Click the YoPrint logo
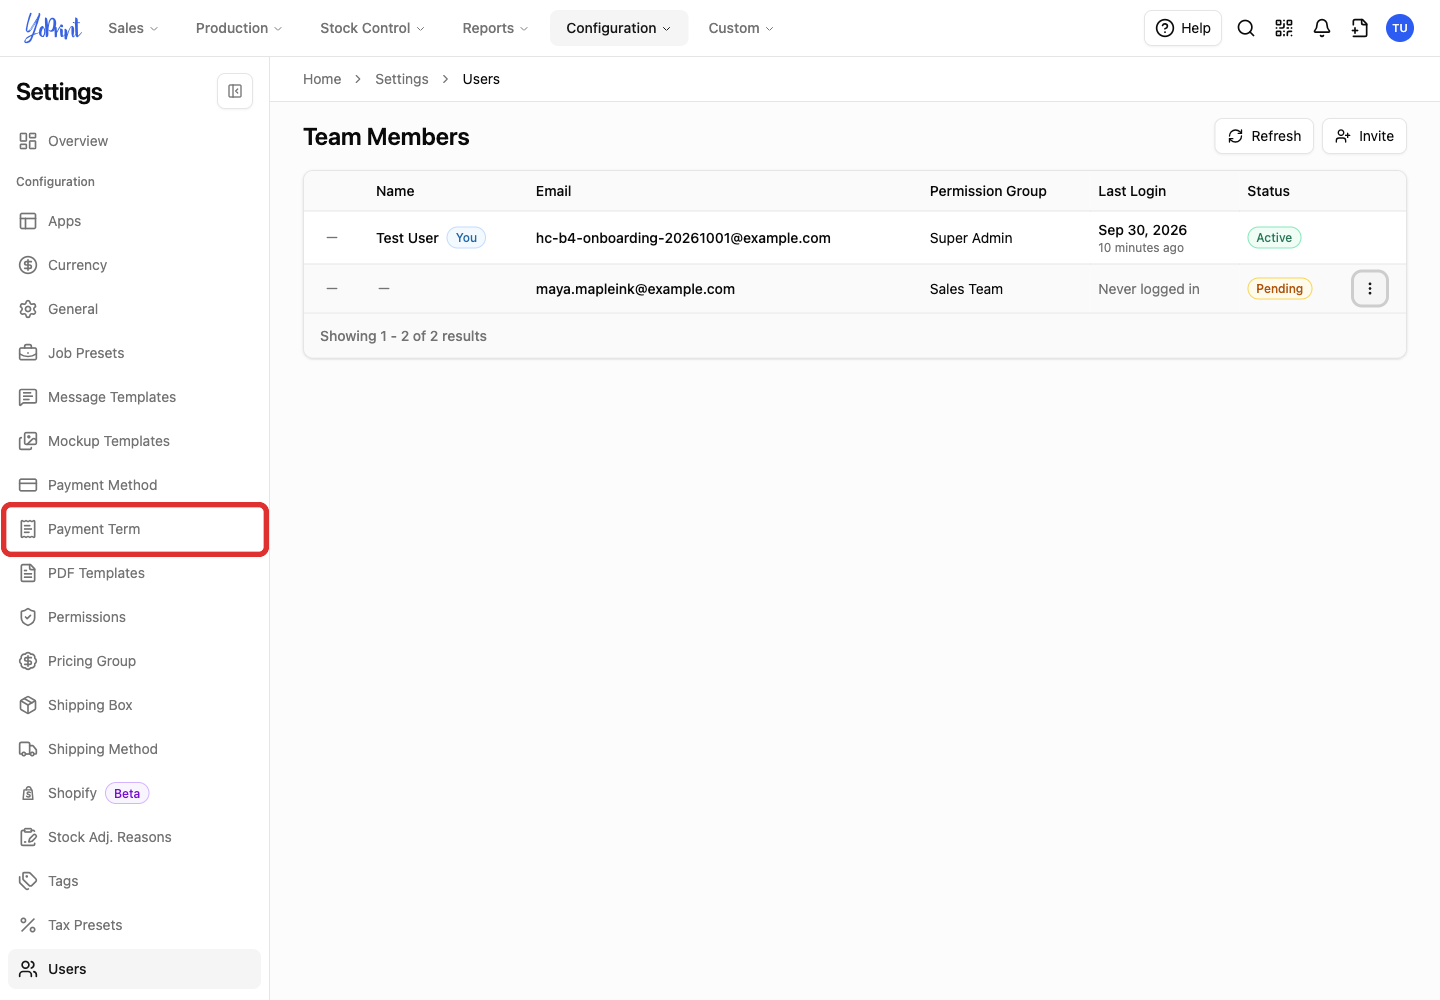This screenshot has height=1000, width=1440. [x=52, y=28]
